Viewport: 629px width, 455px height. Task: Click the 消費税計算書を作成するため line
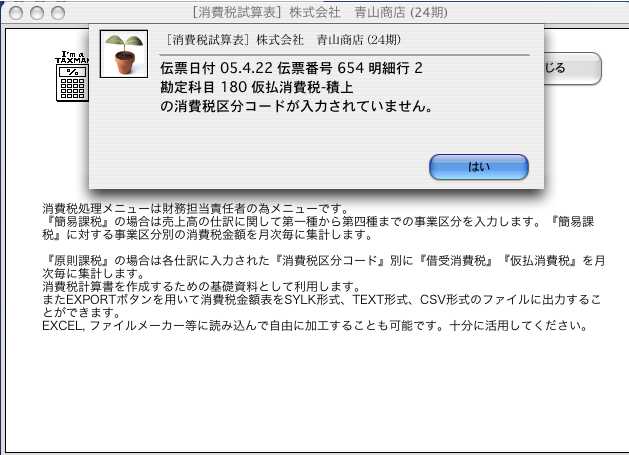point(202,286)
